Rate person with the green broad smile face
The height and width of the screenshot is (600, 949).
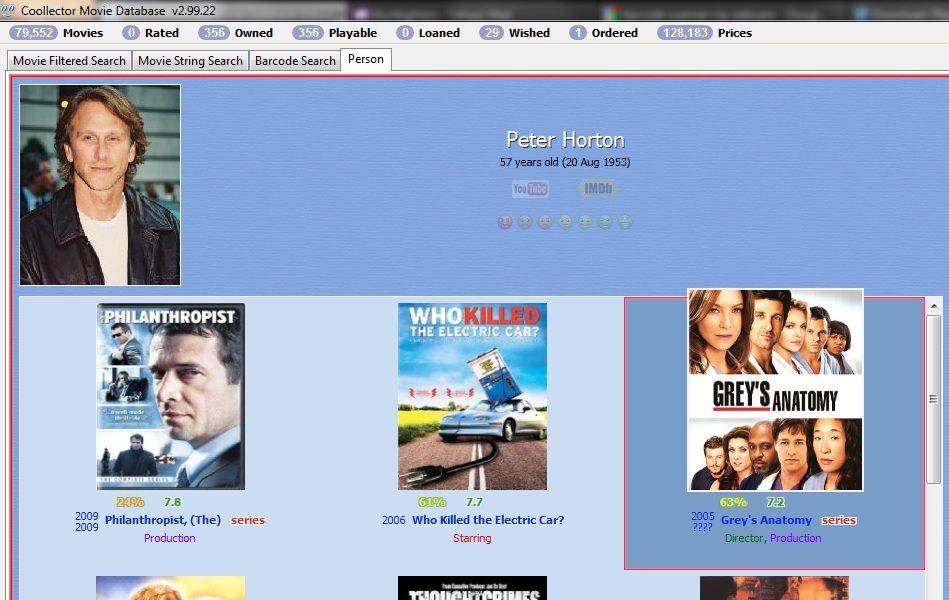coord(605,222)
